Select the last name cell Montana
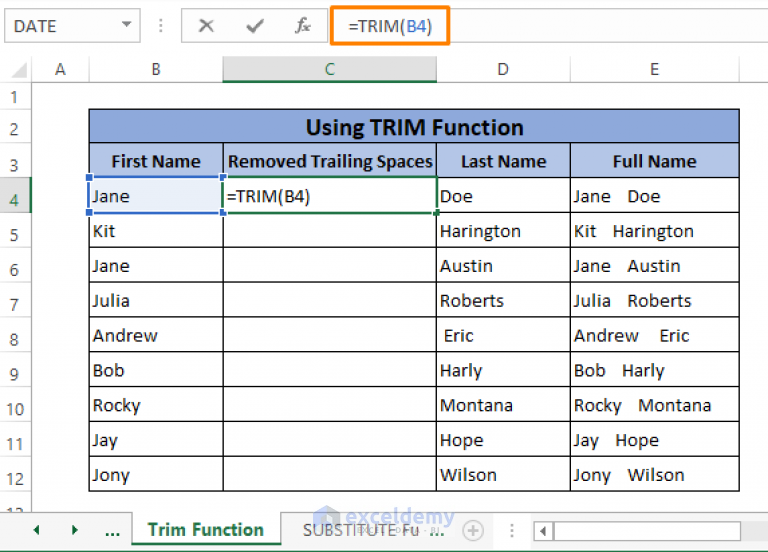 503,405
